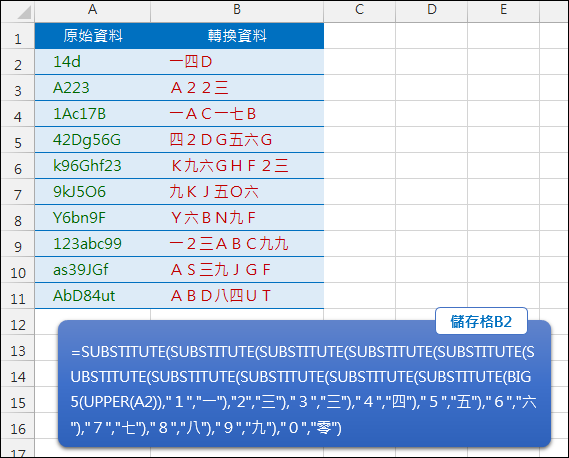Select cell containing as39JGf

click(93, 270)
